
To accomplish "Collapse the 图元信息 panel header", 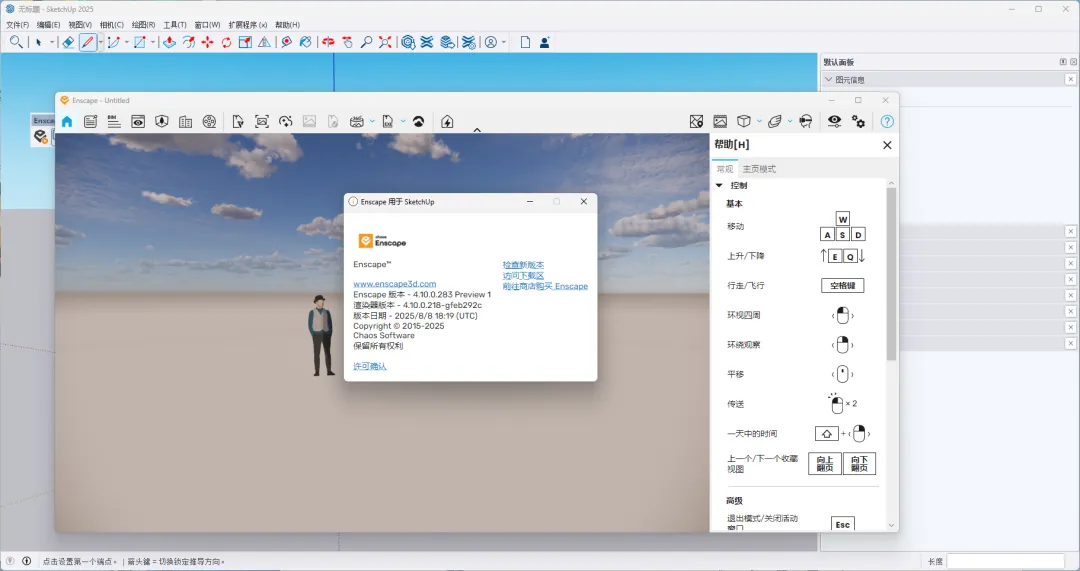I will [829, 79].
